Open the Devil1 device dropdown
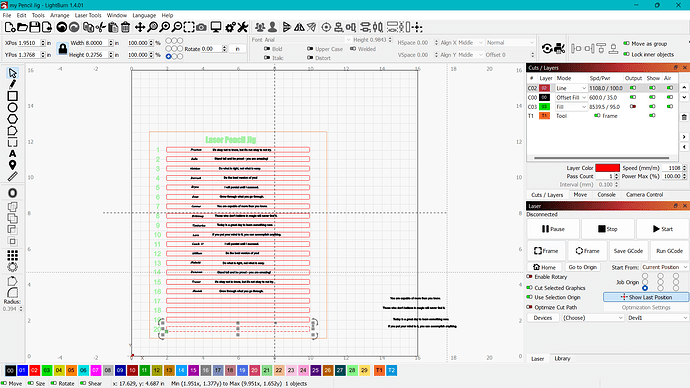 click(x=657, y=318)
